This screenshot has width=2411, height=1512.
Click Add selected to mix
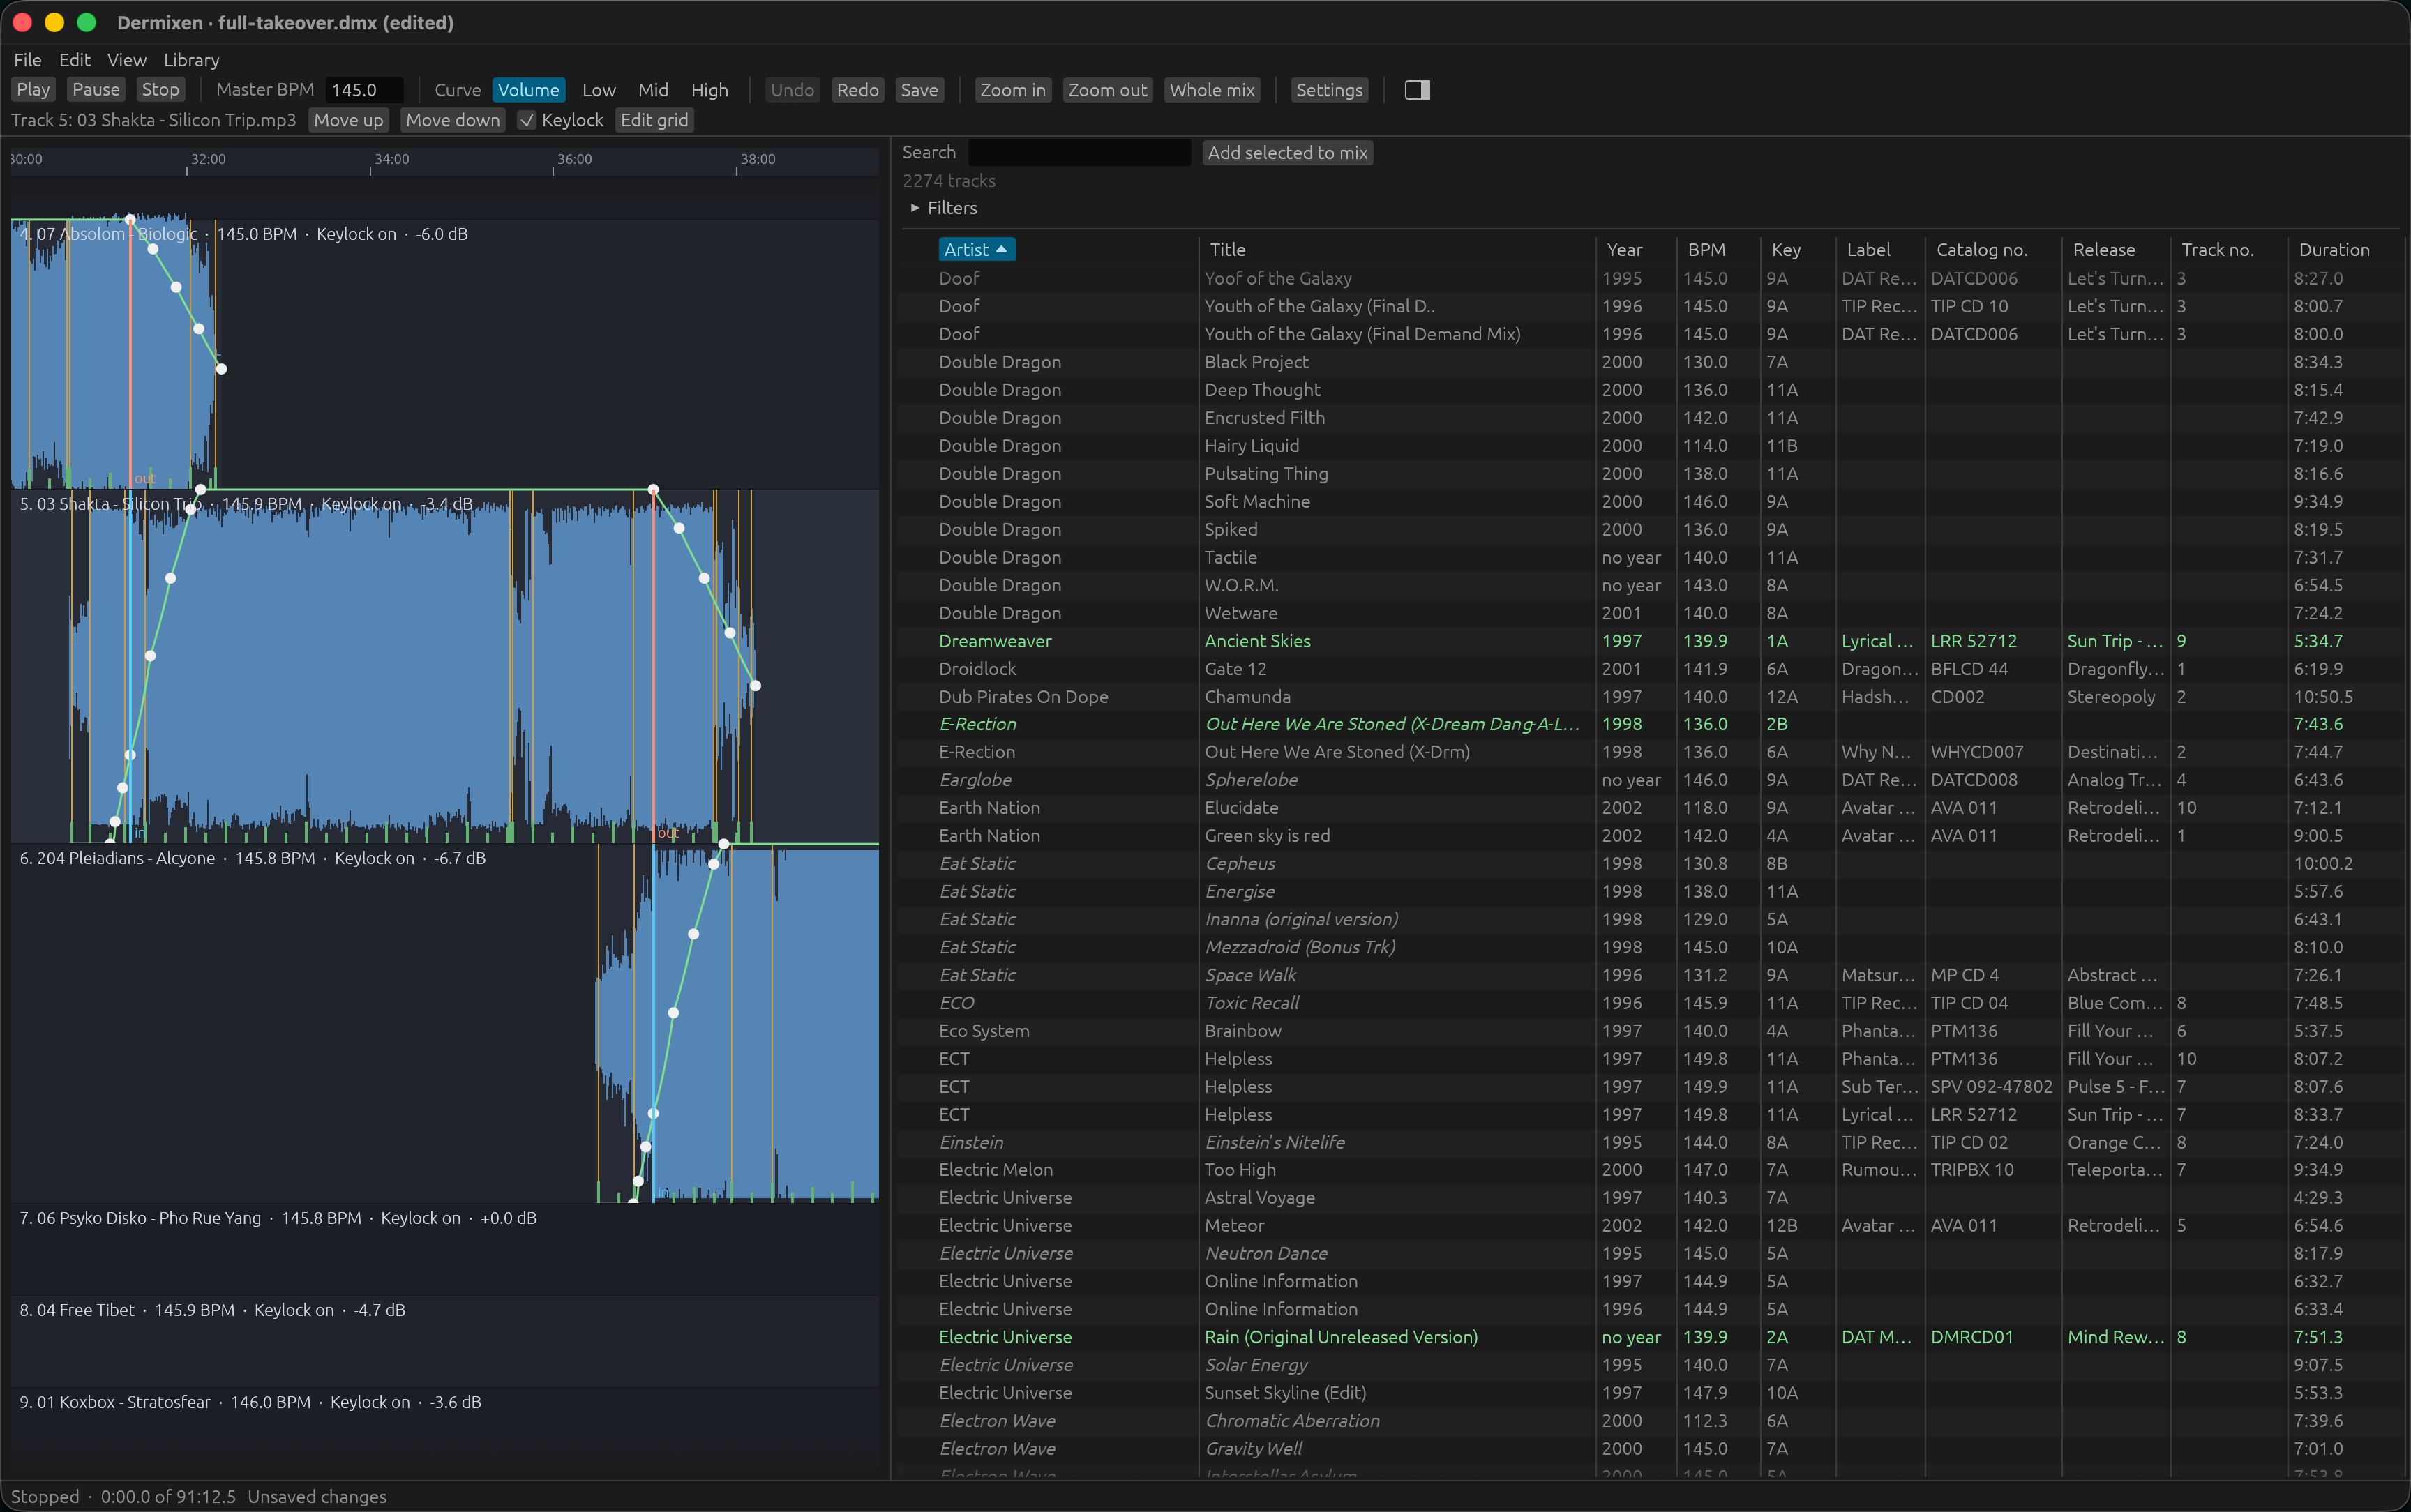coord(1287,153)
